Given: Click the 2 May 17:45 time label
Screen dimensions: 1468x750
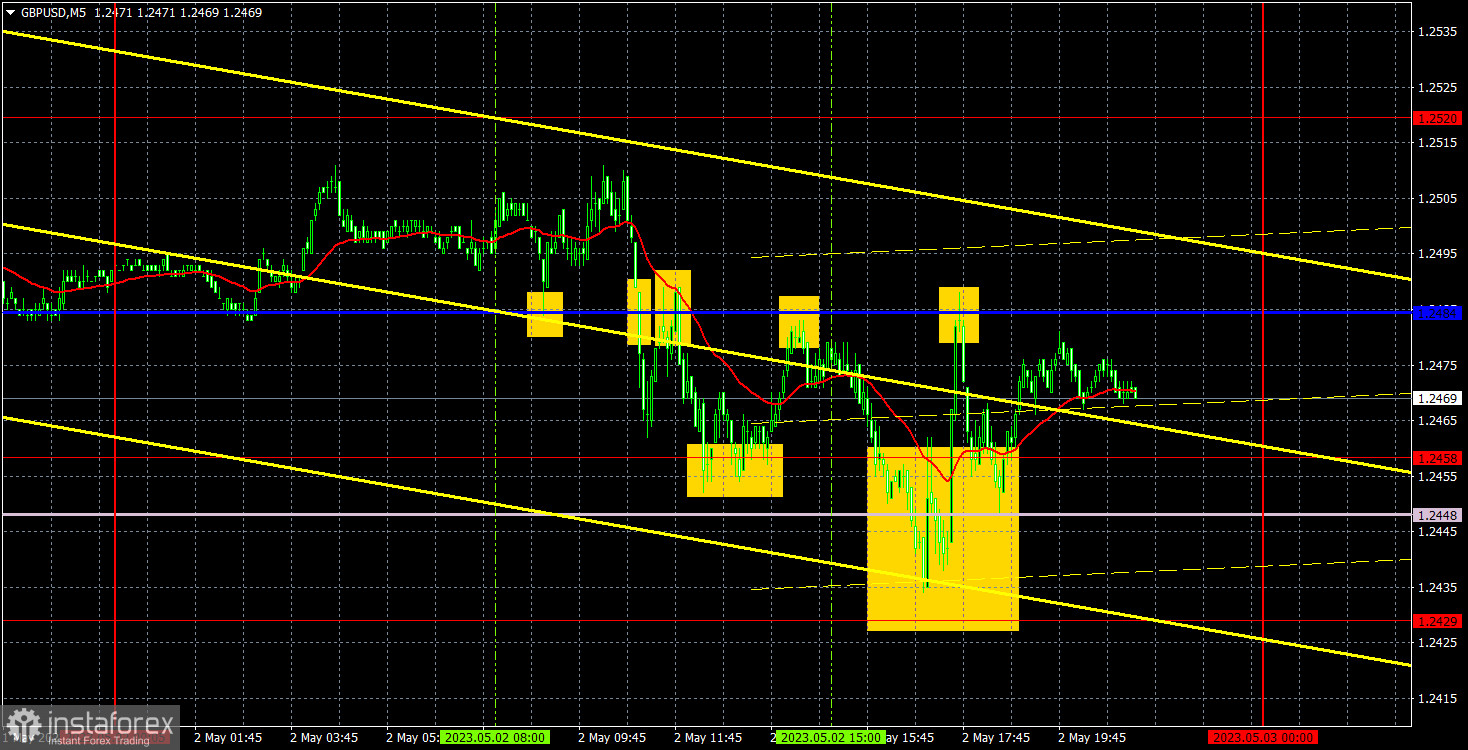Looking at the screenshot, I should point(996,737).
